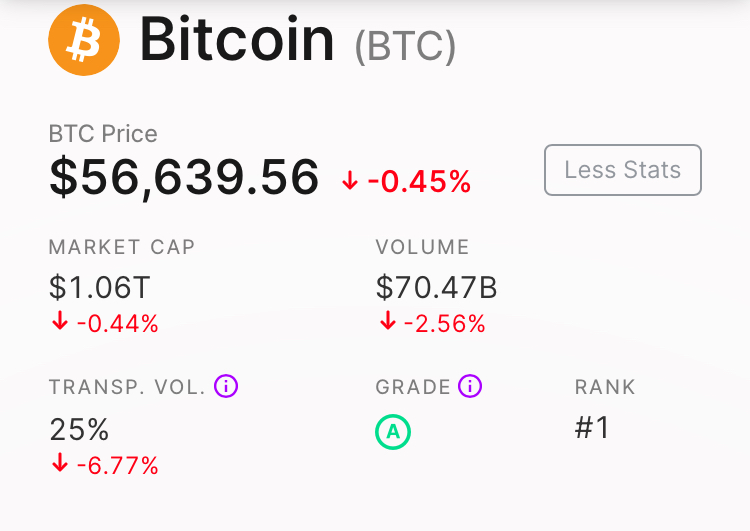Collapse stats with Less Stats button

click(623, 170)
